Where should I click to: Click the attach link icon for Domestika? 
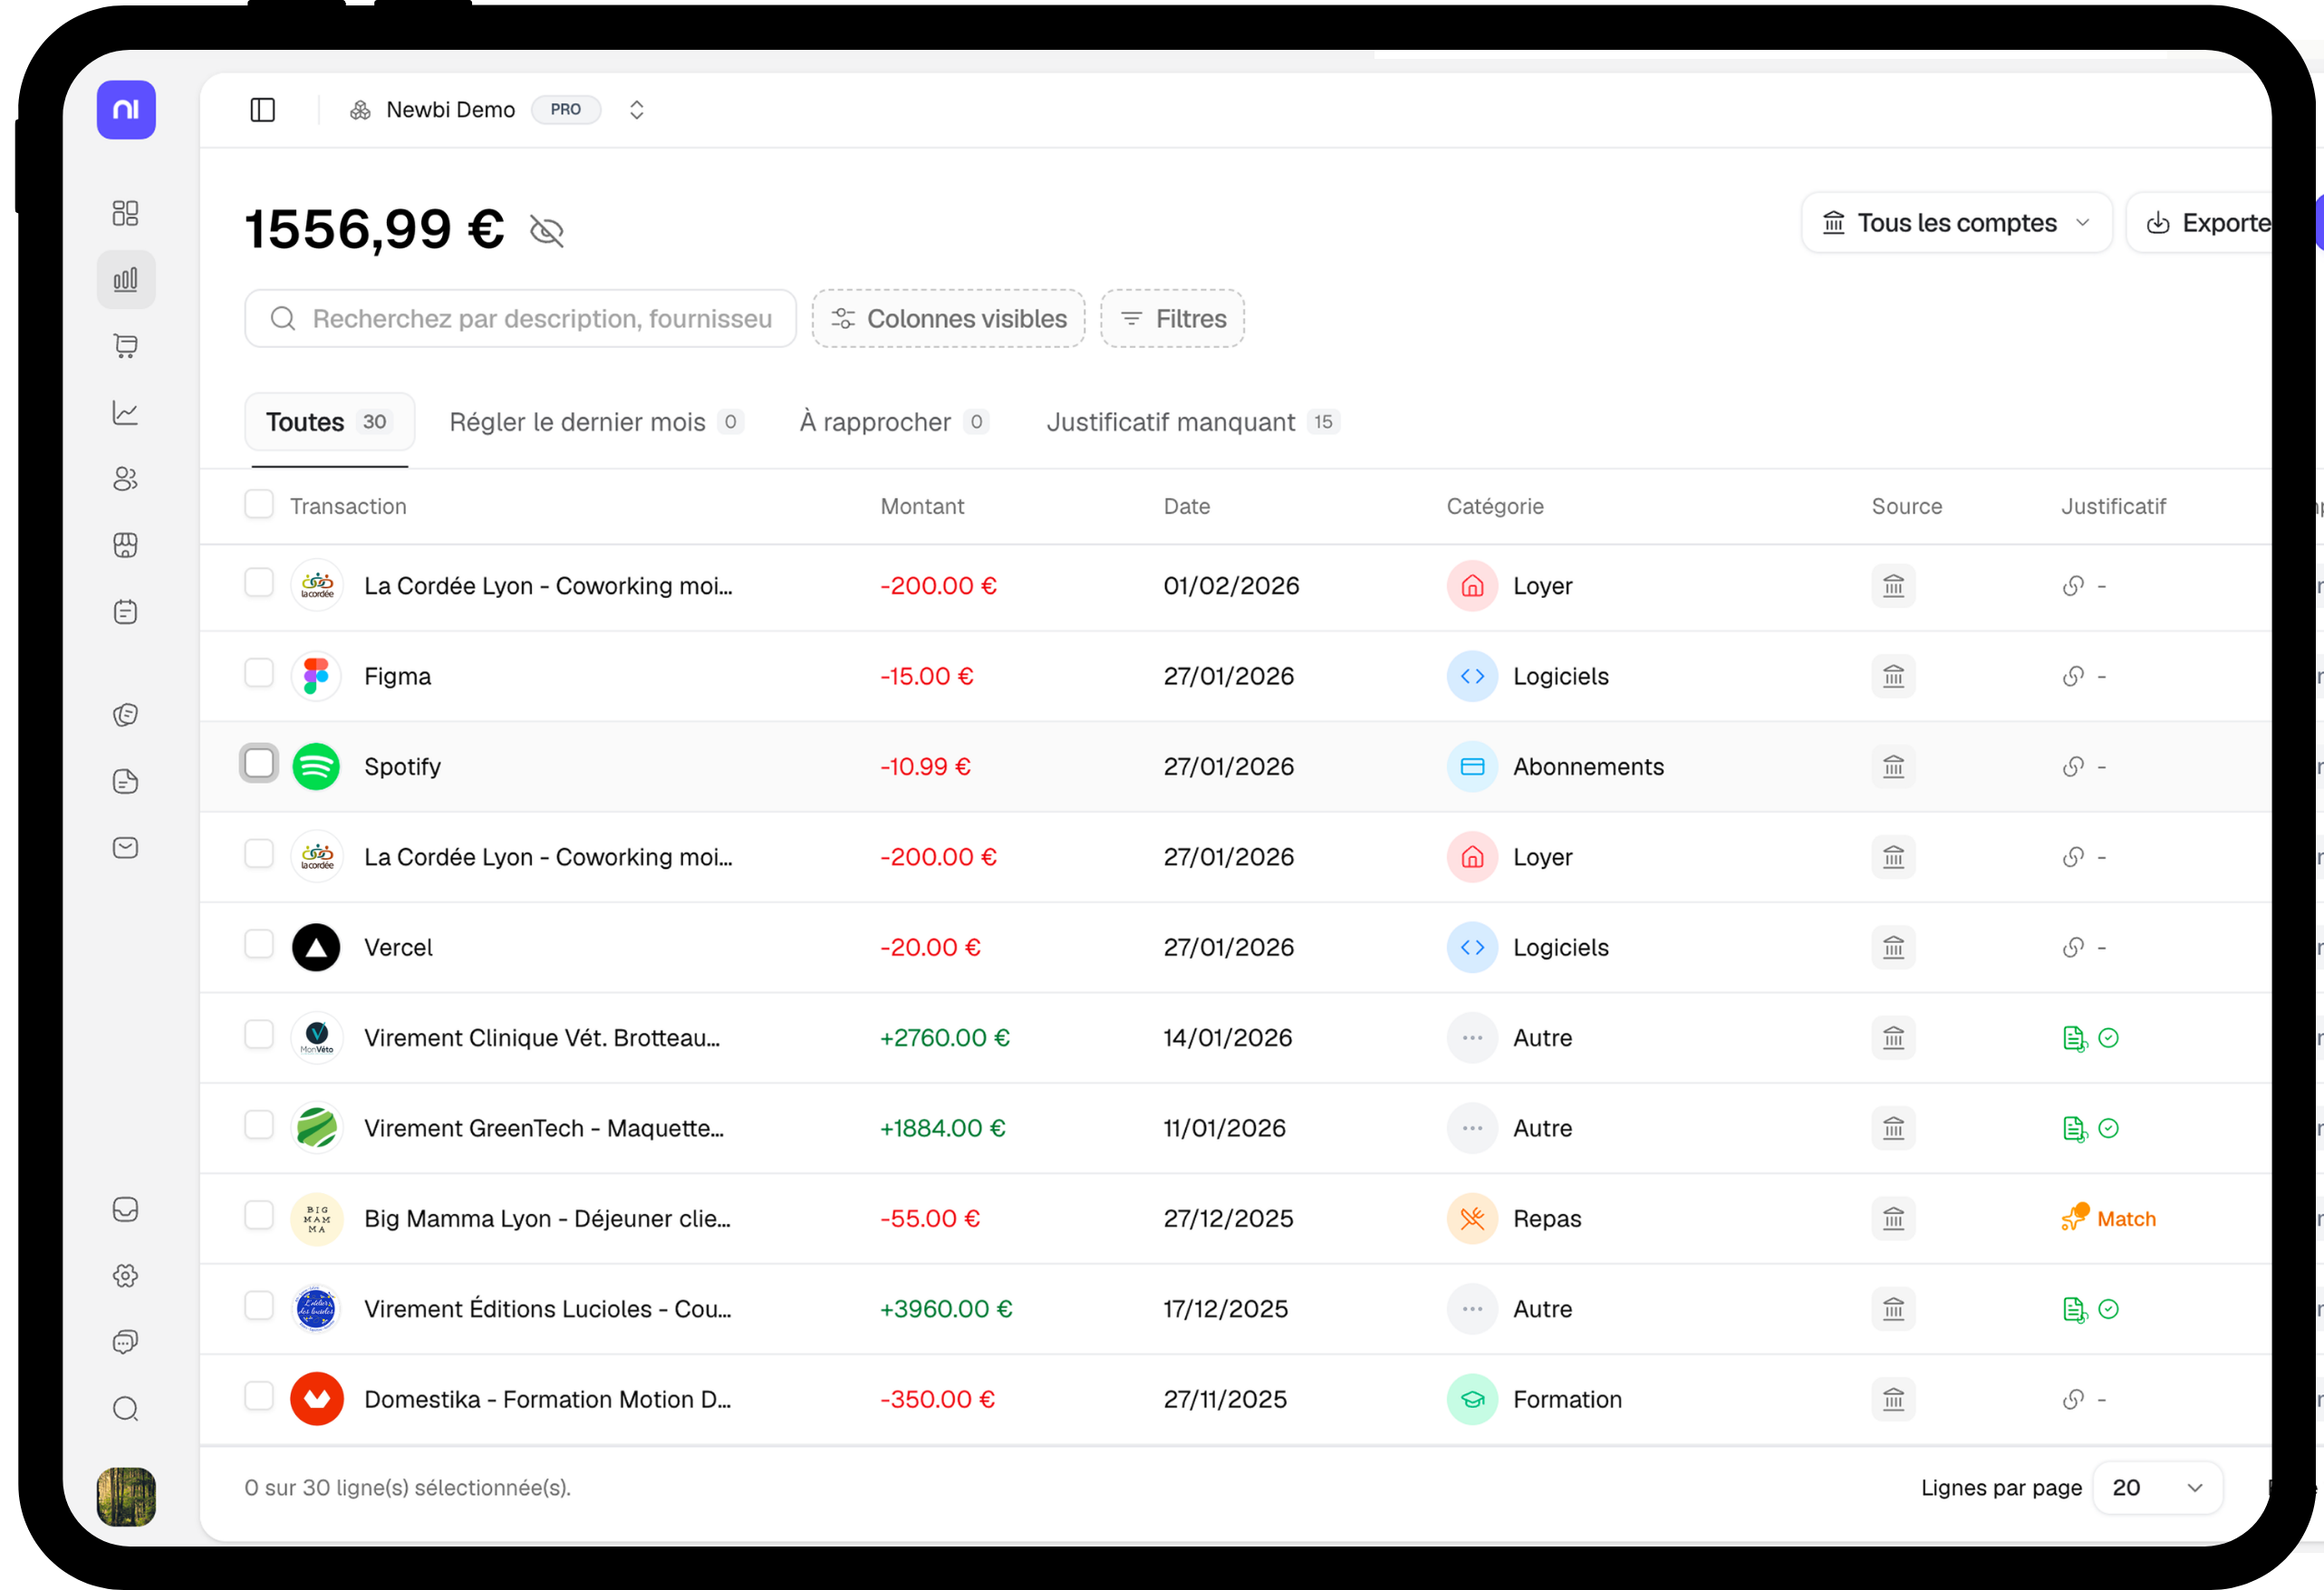pos(2074,1400)
